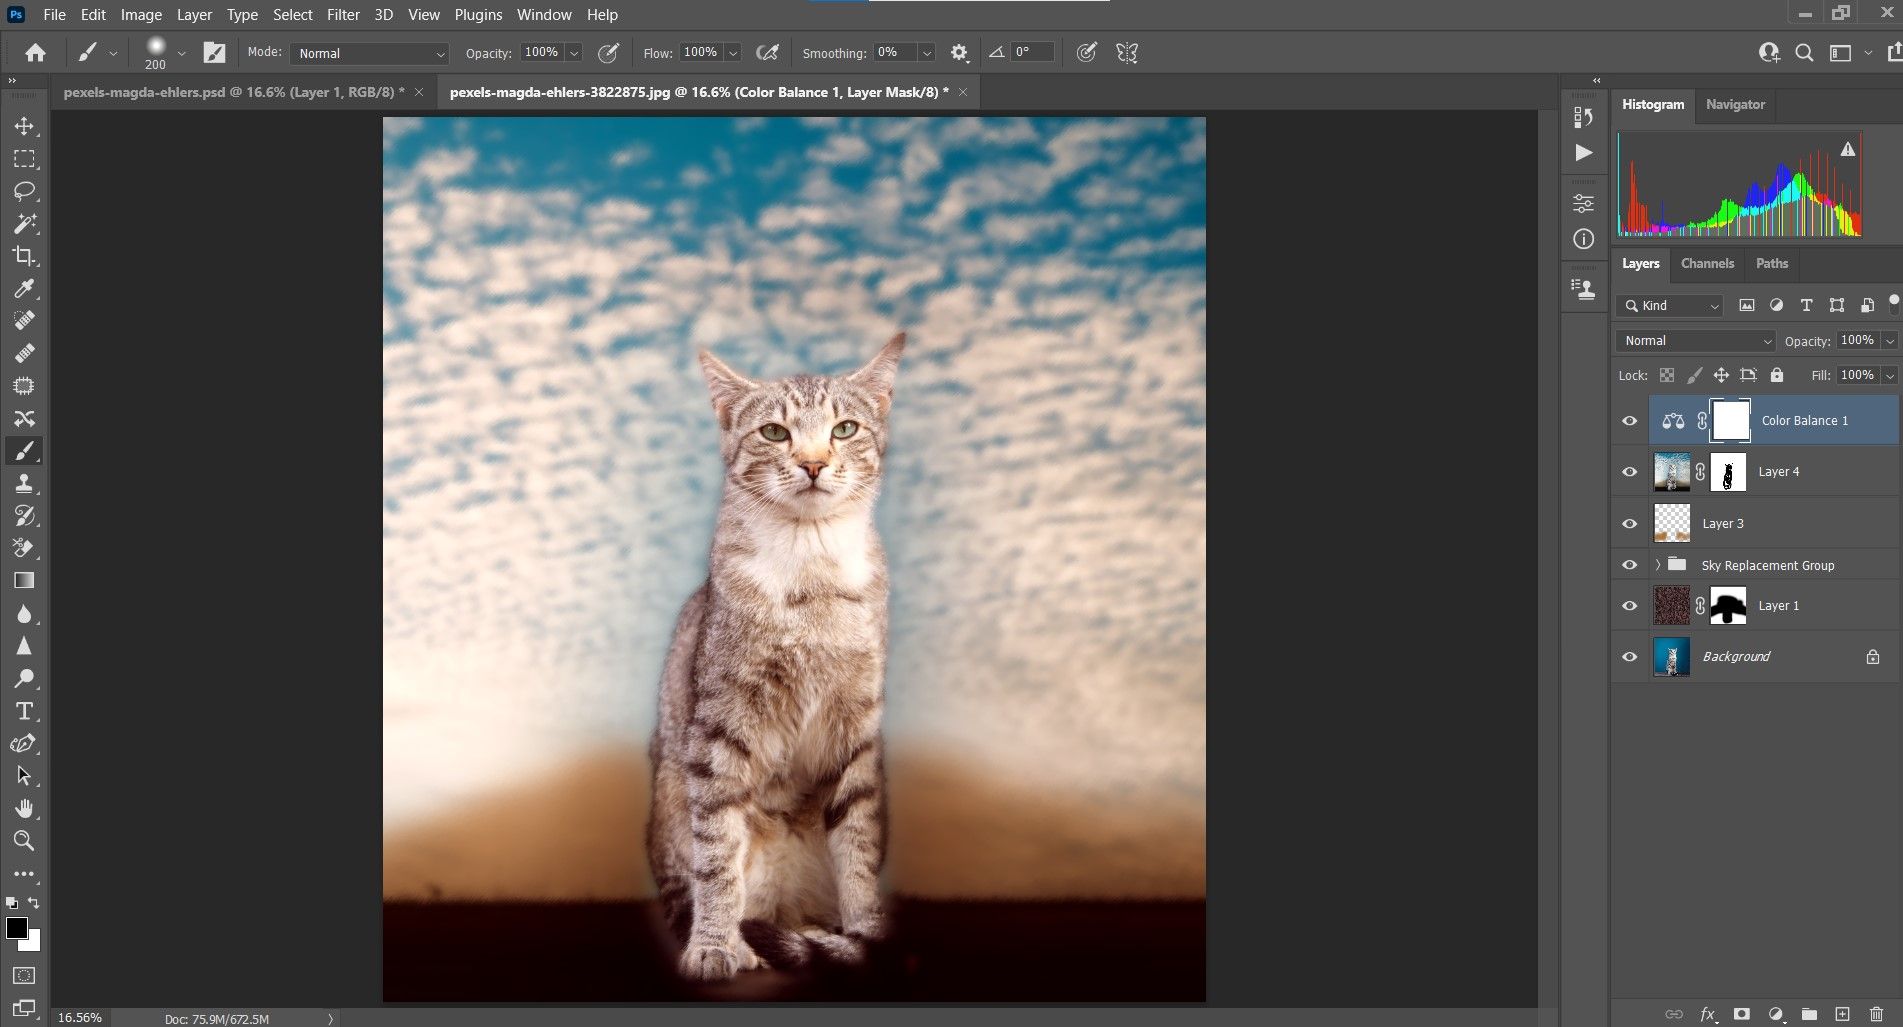The width and height of the screenshot is (1903, 1027).
Task: Pick the Eyedropper tool
Action: 24,289
